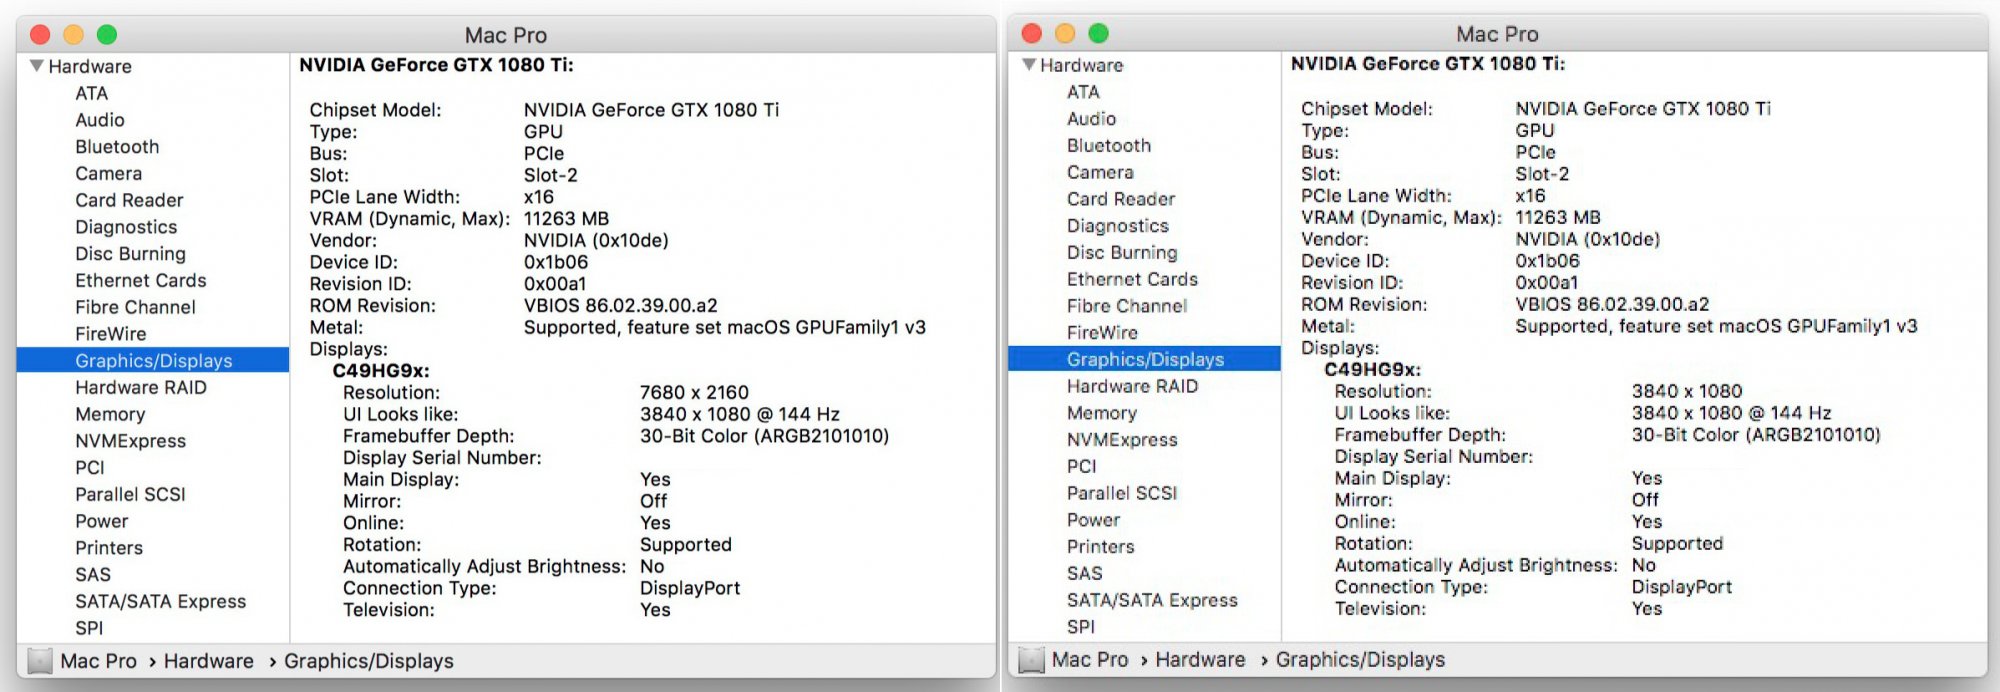Choose Disc Burning in right window sidebar
Image resolution: width=2000 pixels, height=692 pixels.
tap(1122, 253)
